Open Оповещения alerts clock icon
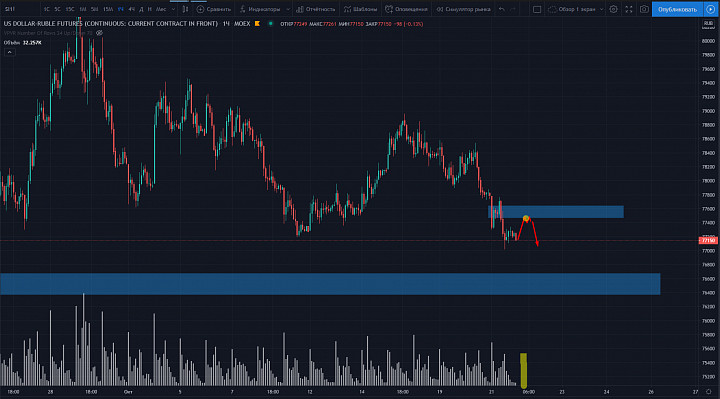This screenshot has height=399, width=720. [406, 9]
